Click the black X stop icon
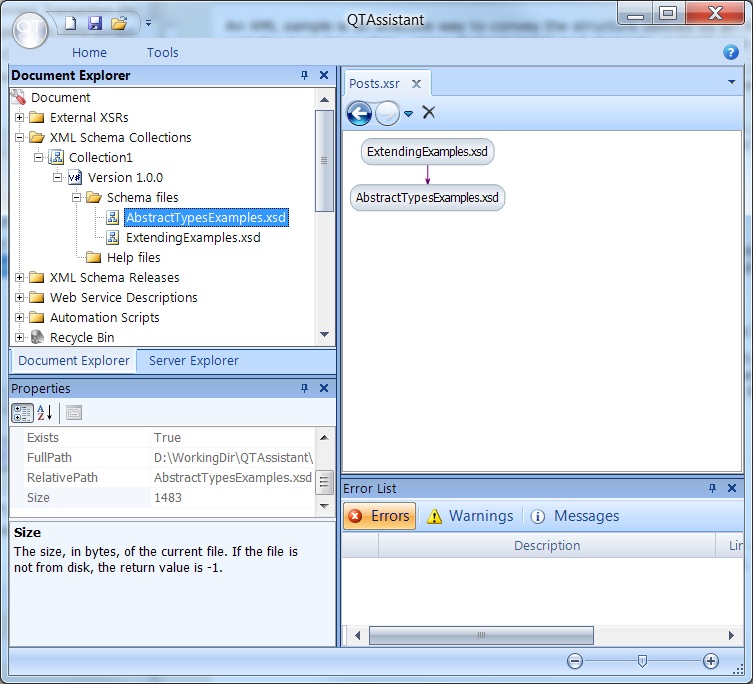The height and width of the screenshot is (684, 753). [x=428, y=112]
